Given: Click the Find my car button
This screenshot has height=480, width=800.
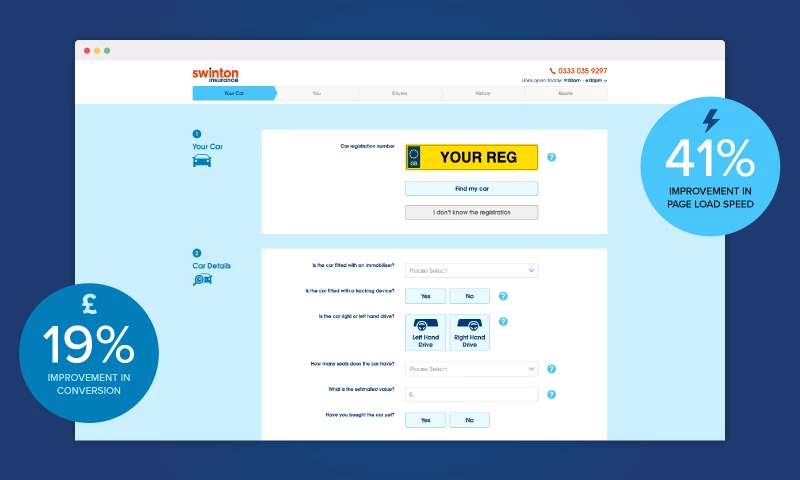Looking at the screenshot, I should pos(471,188).
